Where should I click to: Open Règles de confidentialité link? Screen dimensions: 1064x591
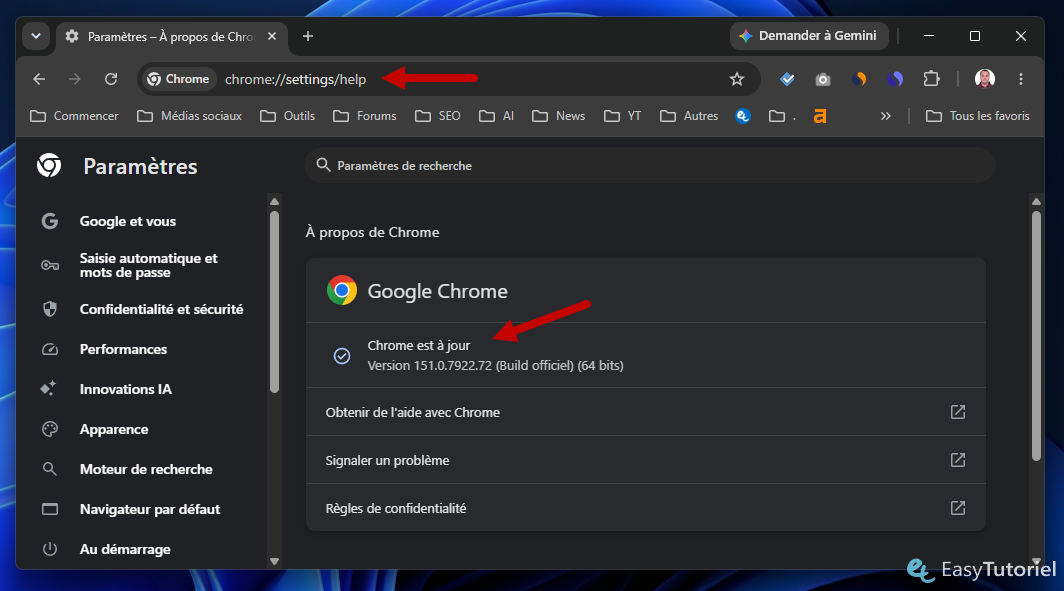(646, 508)
